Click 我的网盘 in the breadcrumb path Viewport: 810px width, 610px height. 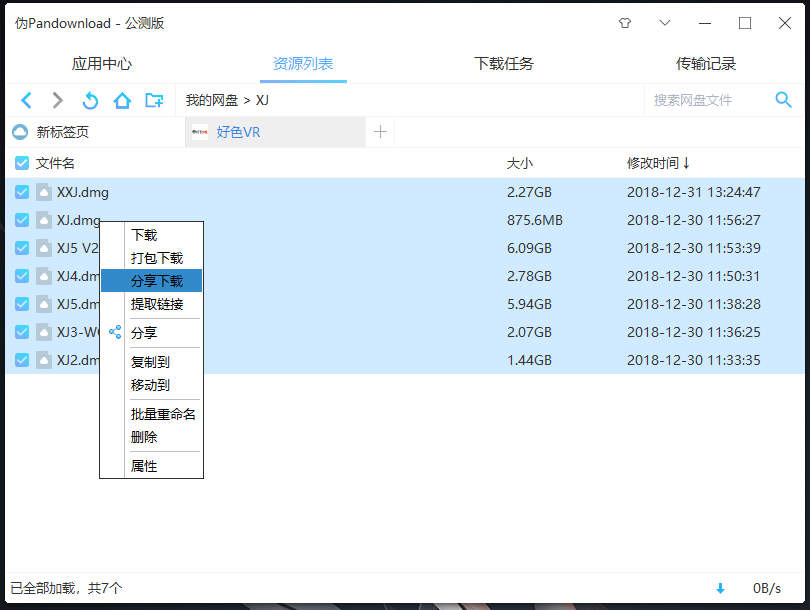(x=212, y=100)
